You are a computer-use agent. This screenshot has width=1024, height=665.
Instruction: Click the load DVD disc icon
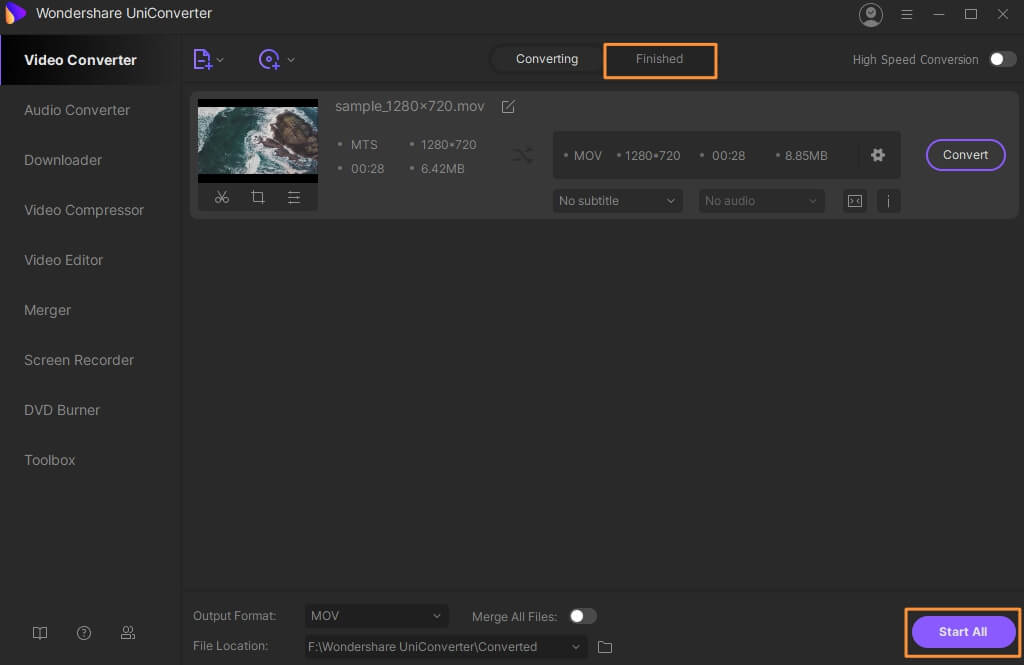(270, 60)
